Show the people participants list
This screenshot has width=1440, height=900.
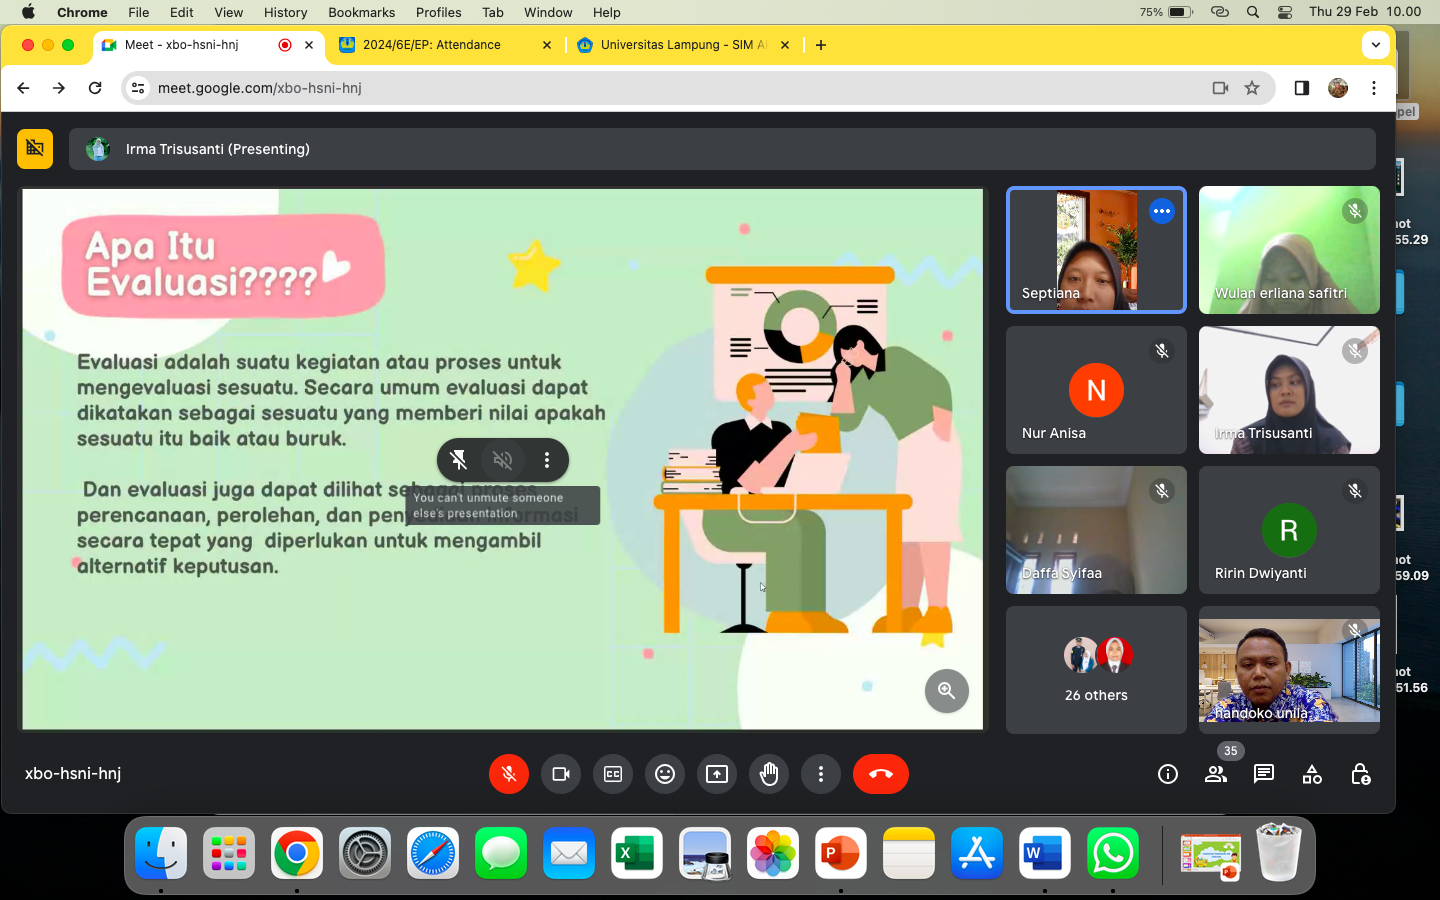(x=1216, y=774)
